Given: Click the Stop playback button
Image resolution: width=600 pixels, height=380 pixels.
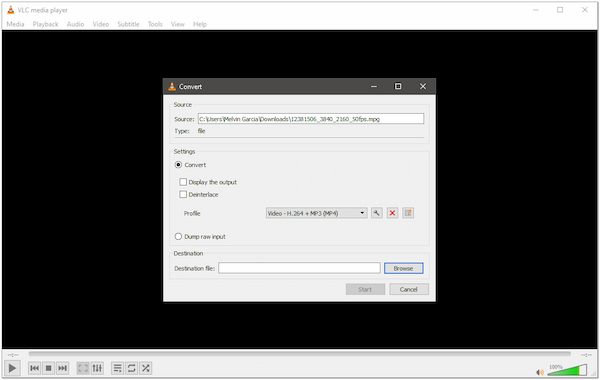Looking at the screenshot, I should pyautogui.click(x=49, y=368).
